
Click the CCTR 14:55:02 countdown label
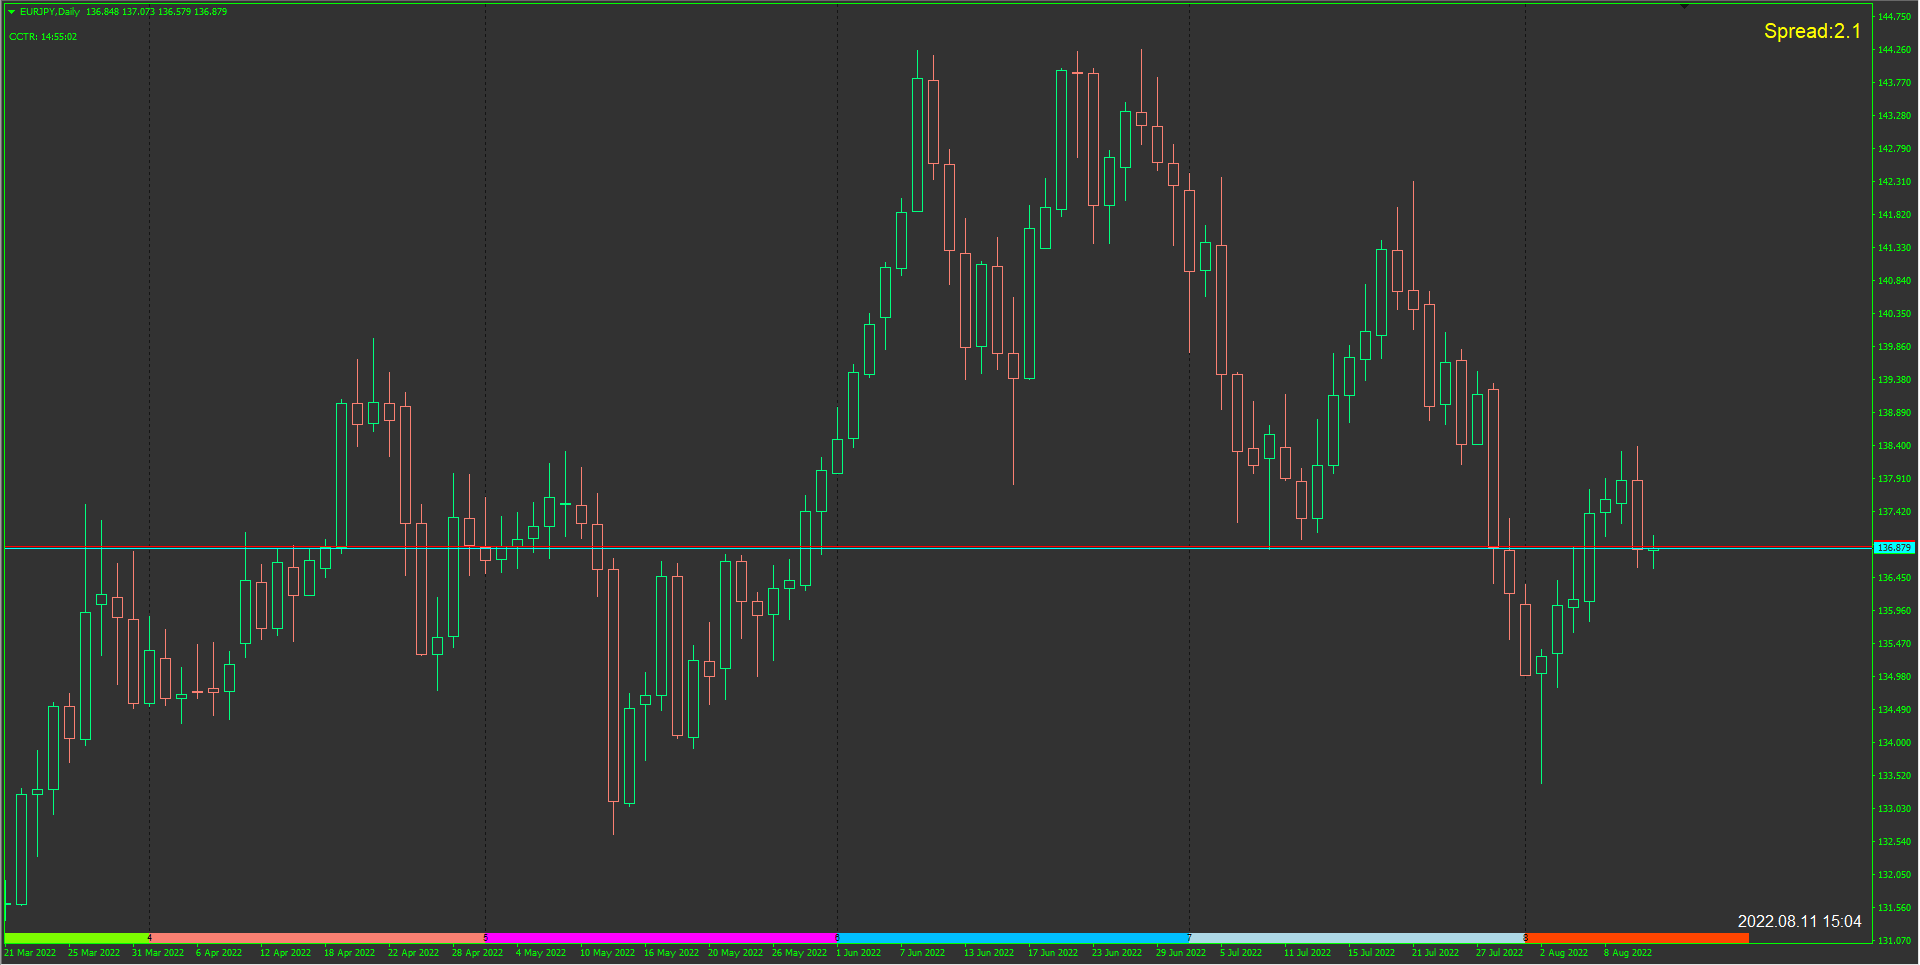[x=43, y=37]
